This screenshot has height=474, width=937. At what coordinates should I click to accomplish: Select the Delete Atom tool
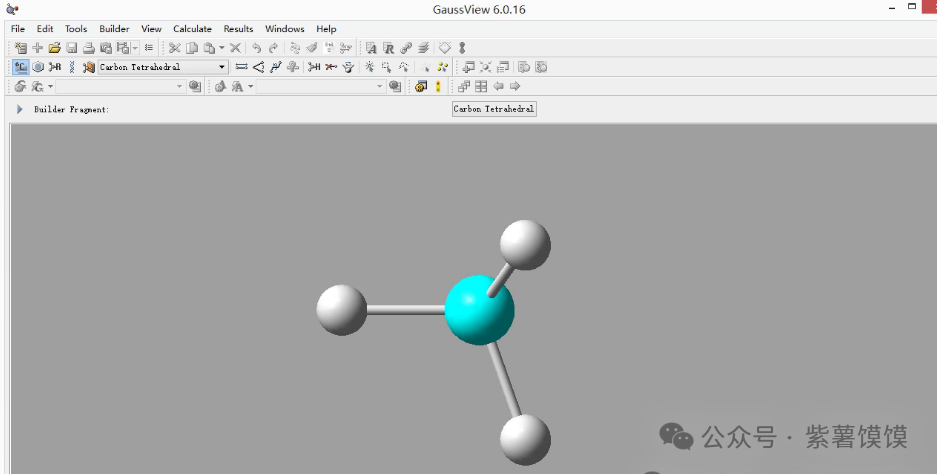(330, 67)
